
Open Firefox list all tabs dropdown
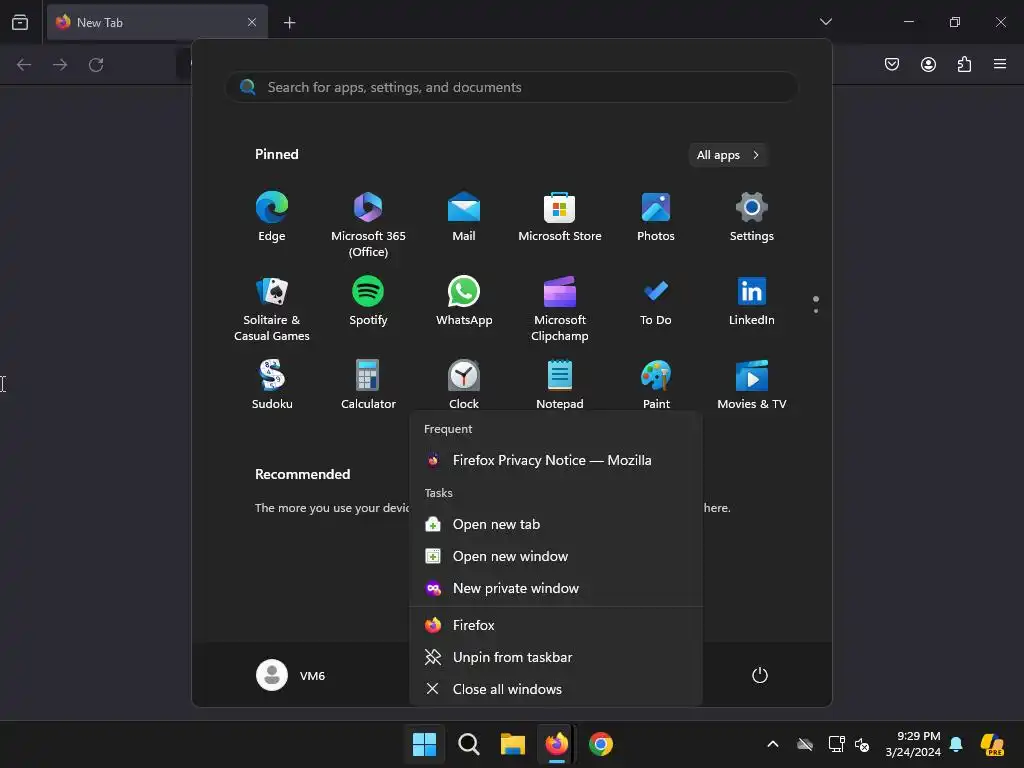[x=825, y=22]
